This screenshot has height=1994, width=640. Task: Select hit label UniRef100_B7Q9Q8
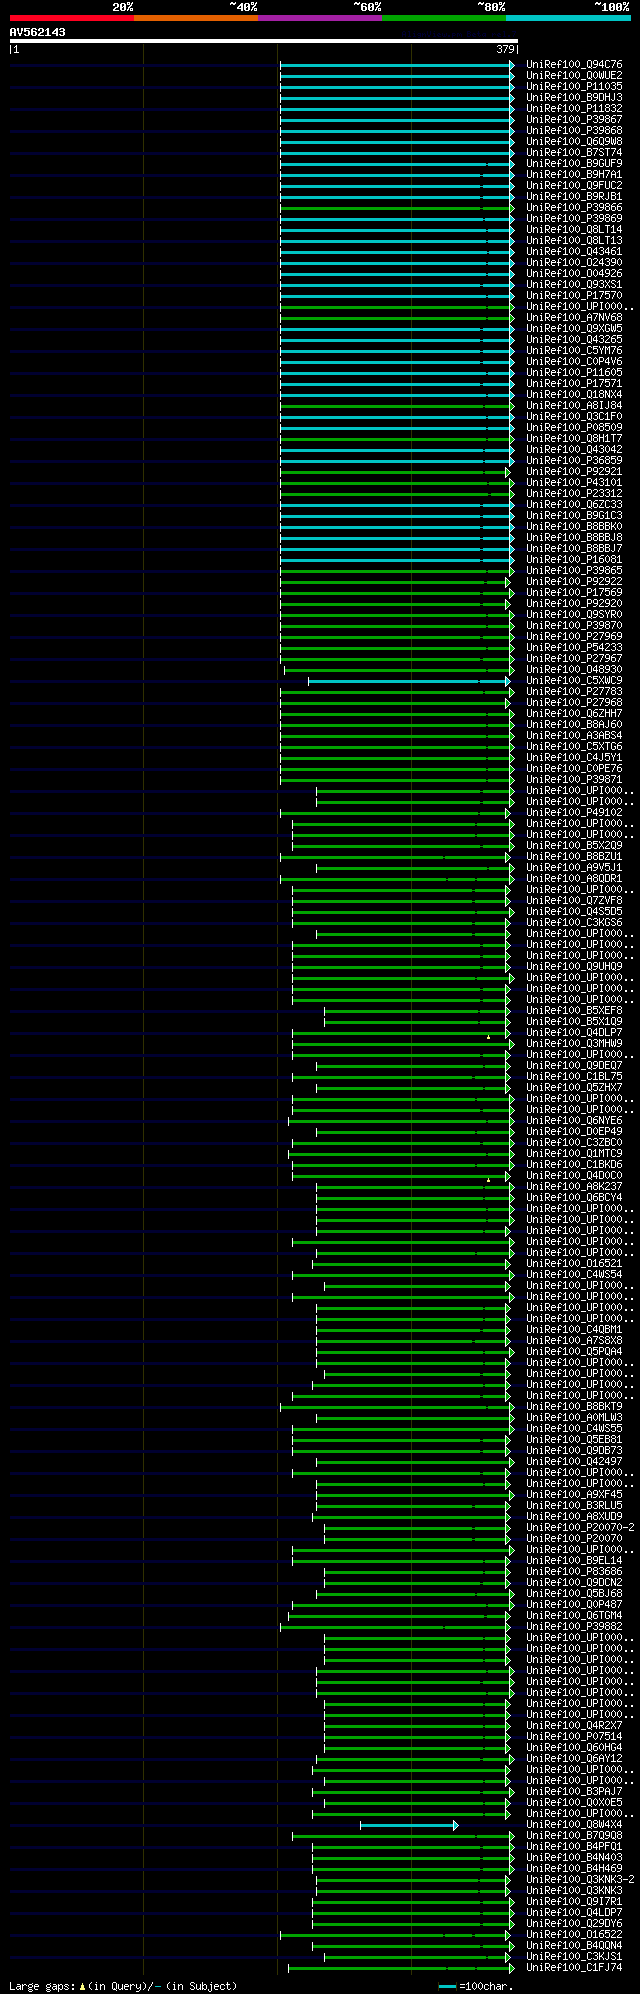click(574, 1836)
